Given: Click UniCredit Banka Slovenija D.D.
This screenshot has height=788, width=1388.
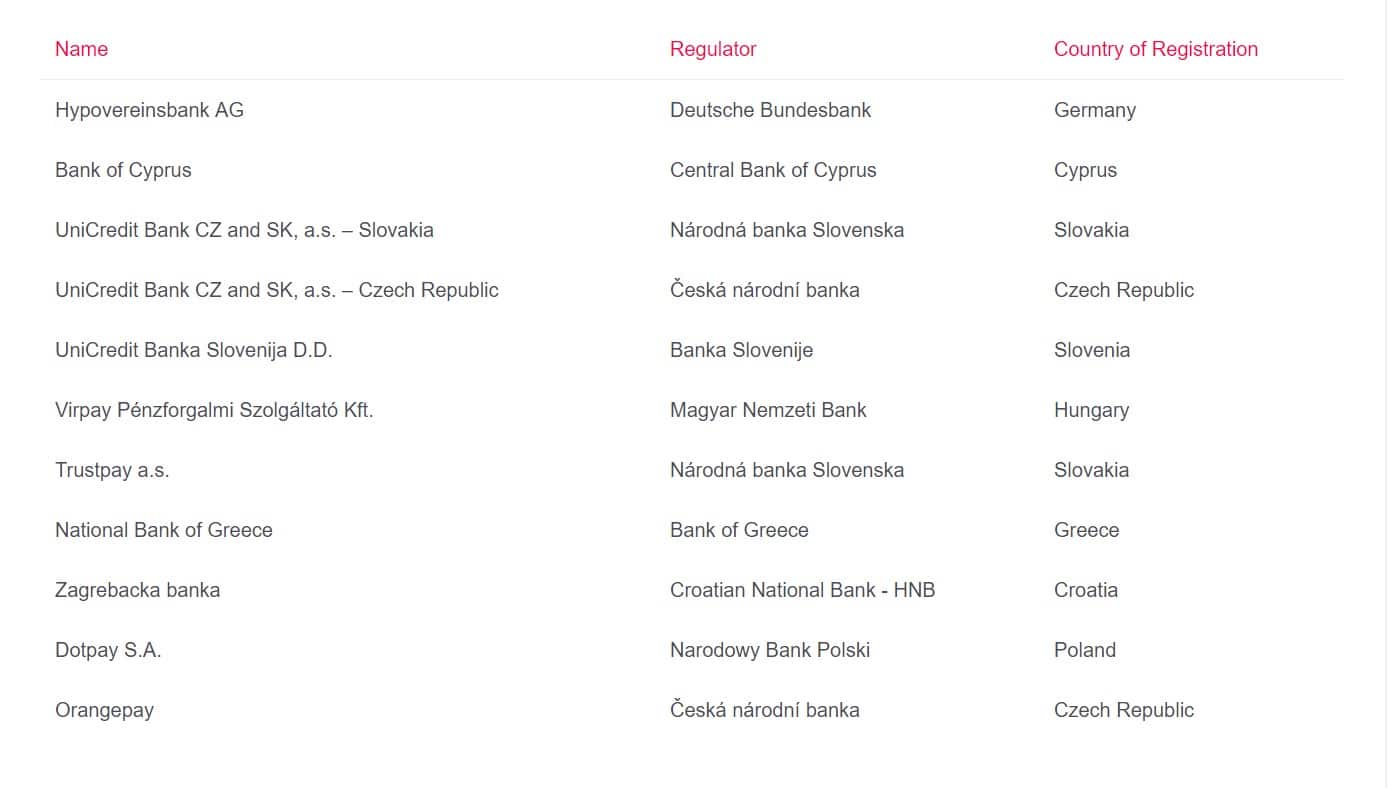Looking at the screenshot, I should point(194,350).
